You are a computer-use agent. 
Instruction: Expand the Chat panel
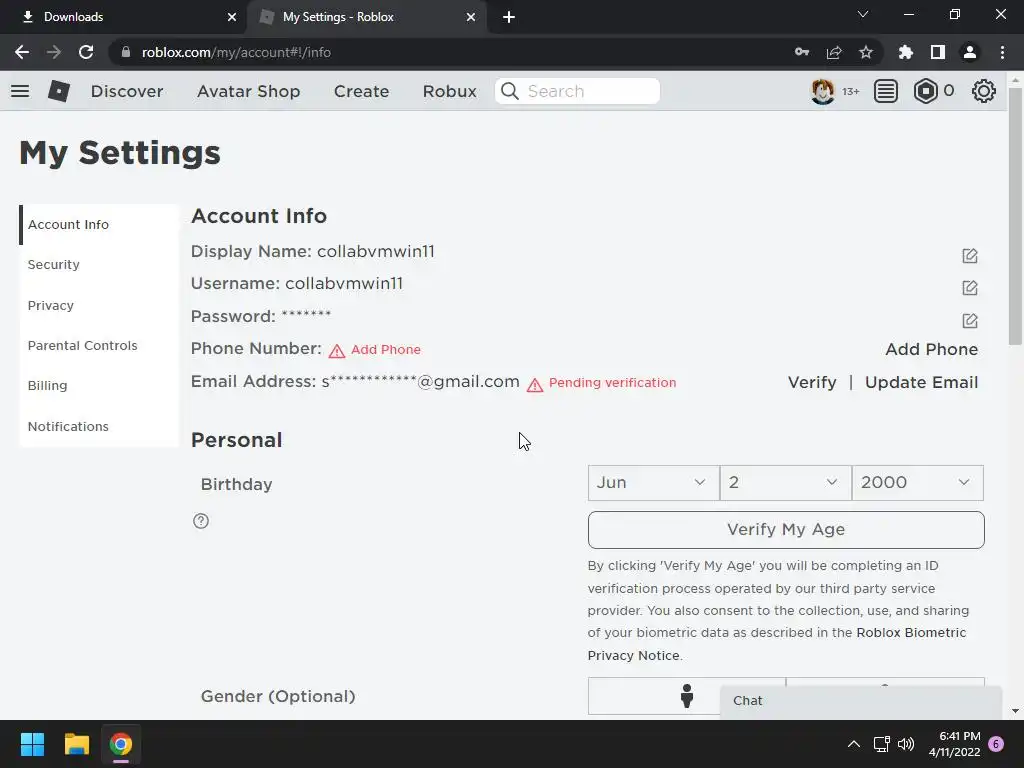(861, 701)
